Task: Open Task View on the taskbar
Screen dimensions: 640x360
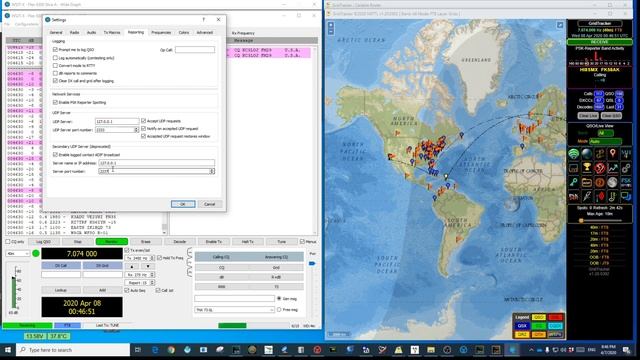Action: coord(138,350)
